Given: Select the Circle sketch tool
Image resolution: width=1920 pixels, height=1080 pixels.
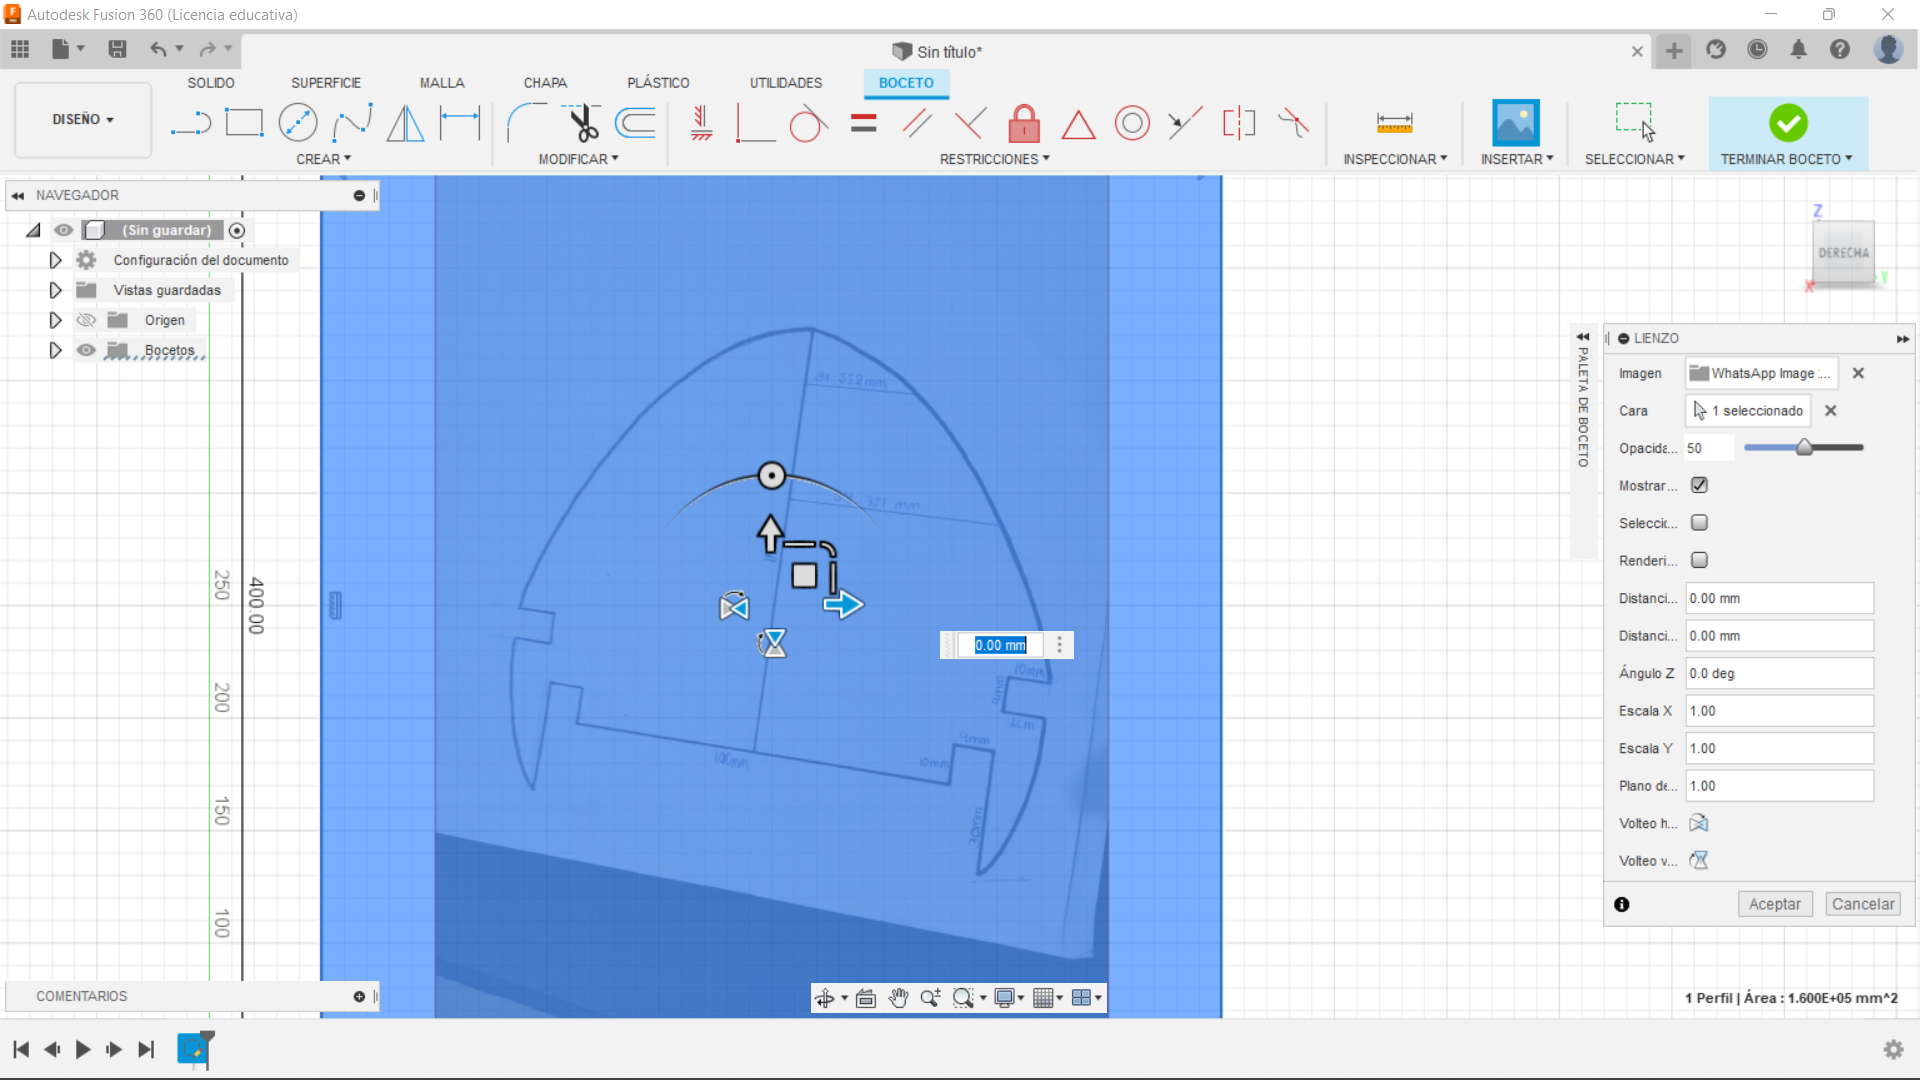Looking at the screenshot, I should [298, 124].
